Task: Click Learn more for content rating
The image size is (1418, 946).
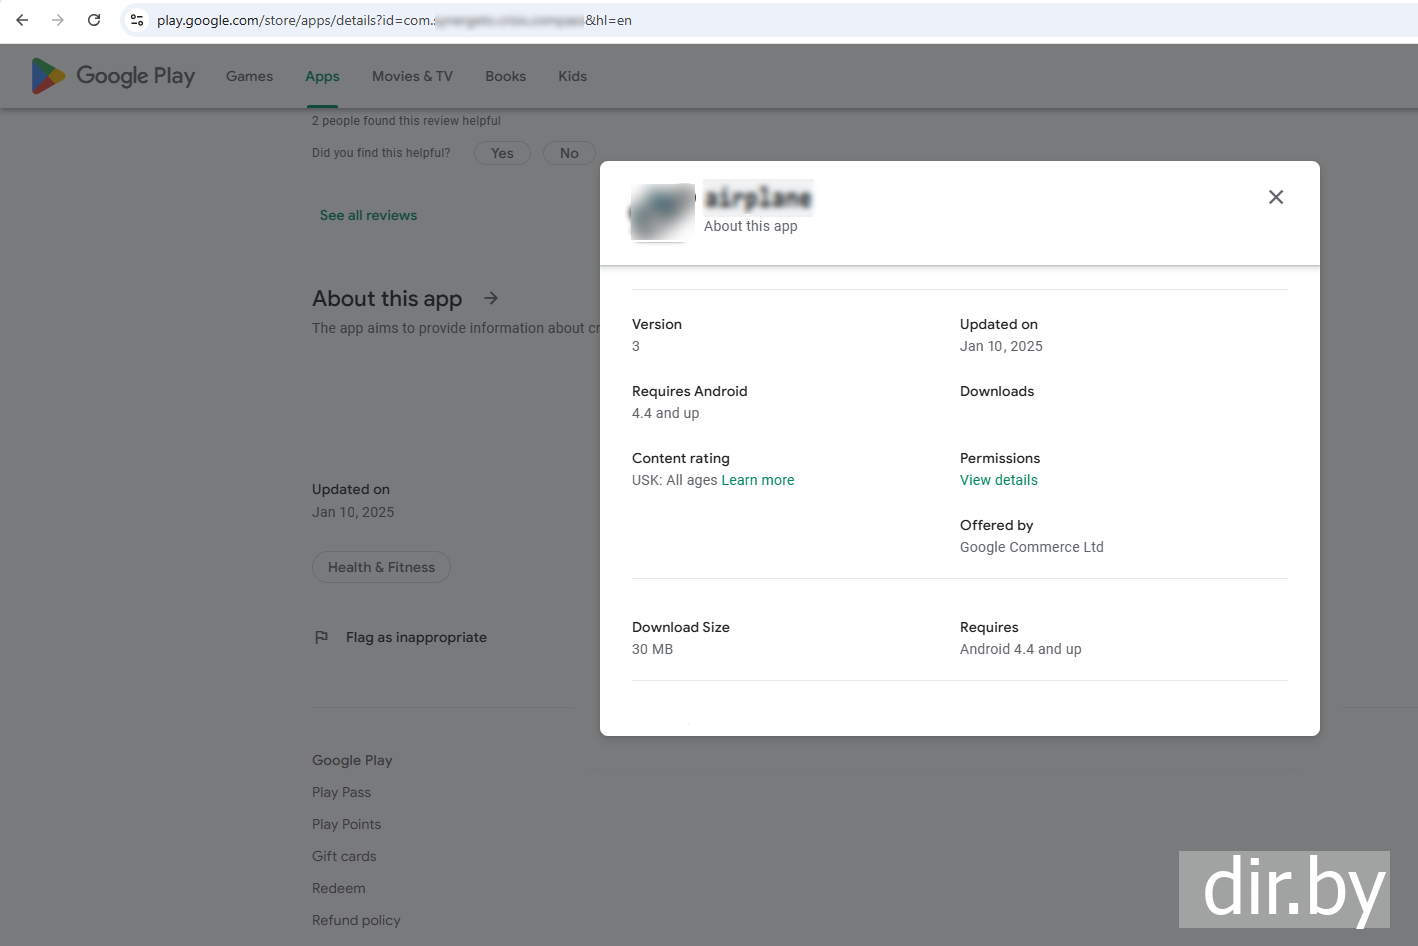Action: (757, 480)
